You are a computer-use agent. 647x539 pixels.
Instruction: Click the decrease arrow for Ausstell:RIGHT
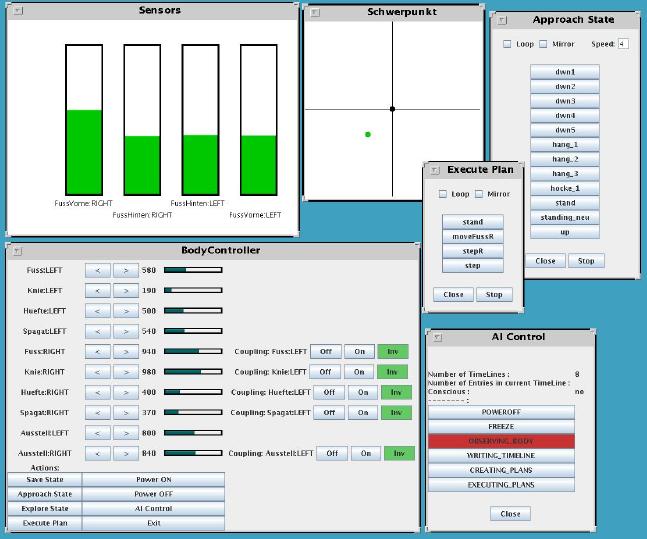pos(97,454)
